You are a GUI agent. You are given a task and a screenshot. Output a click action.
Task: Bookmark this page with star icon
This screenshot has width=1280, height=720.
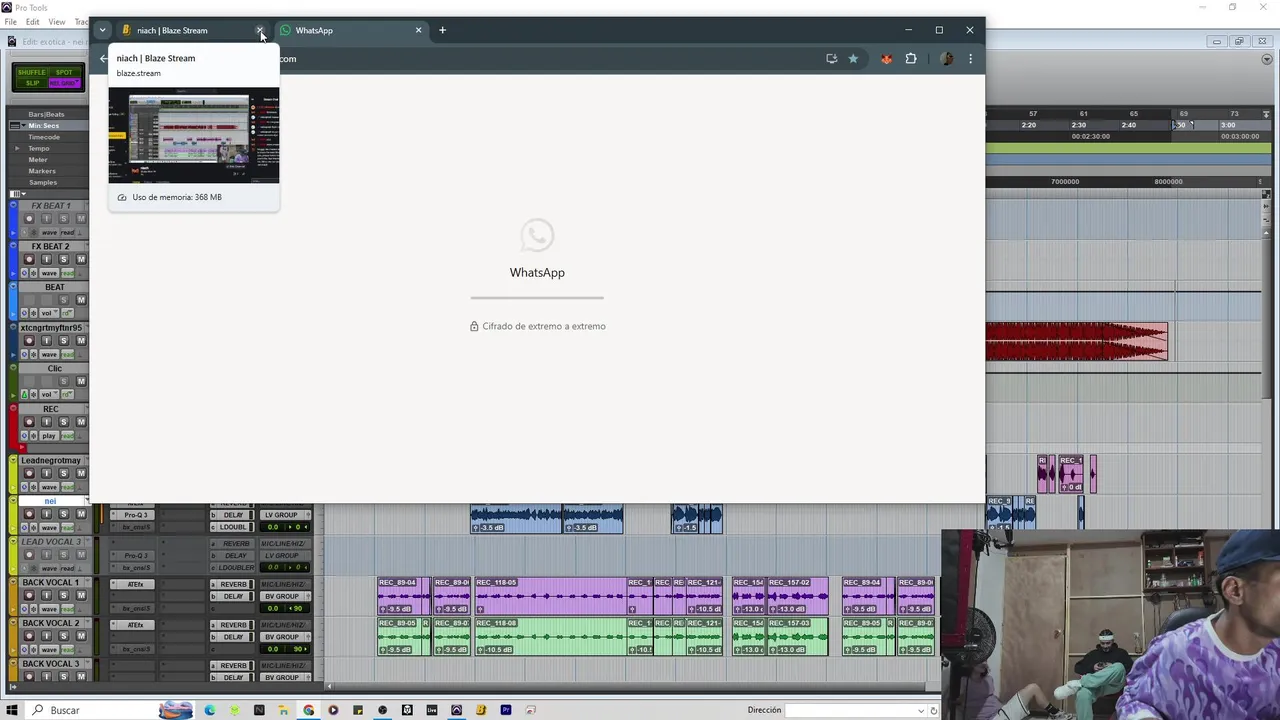pos(853,59)
